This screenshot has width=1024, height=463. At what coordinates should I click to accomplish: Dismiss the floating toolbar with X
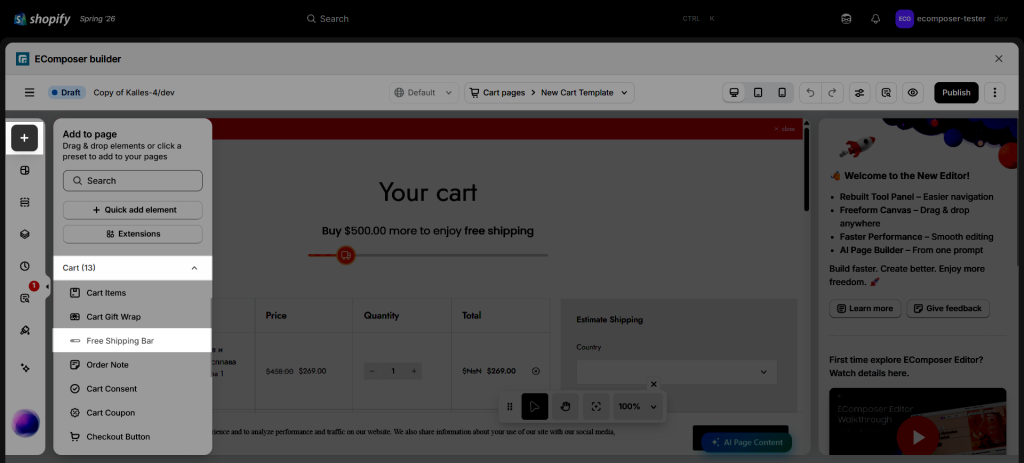tap(654, 384)
